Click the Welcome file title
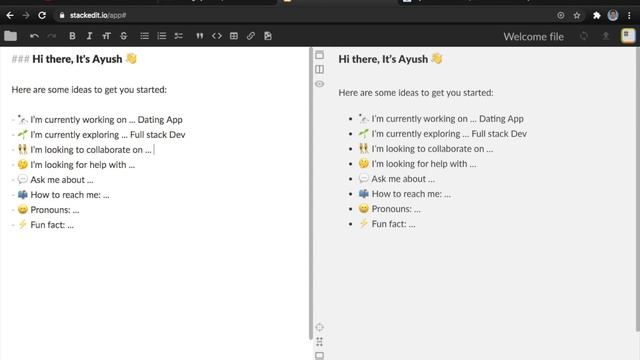This screenshot has height=360, width=640. click(x=533, y=36)
